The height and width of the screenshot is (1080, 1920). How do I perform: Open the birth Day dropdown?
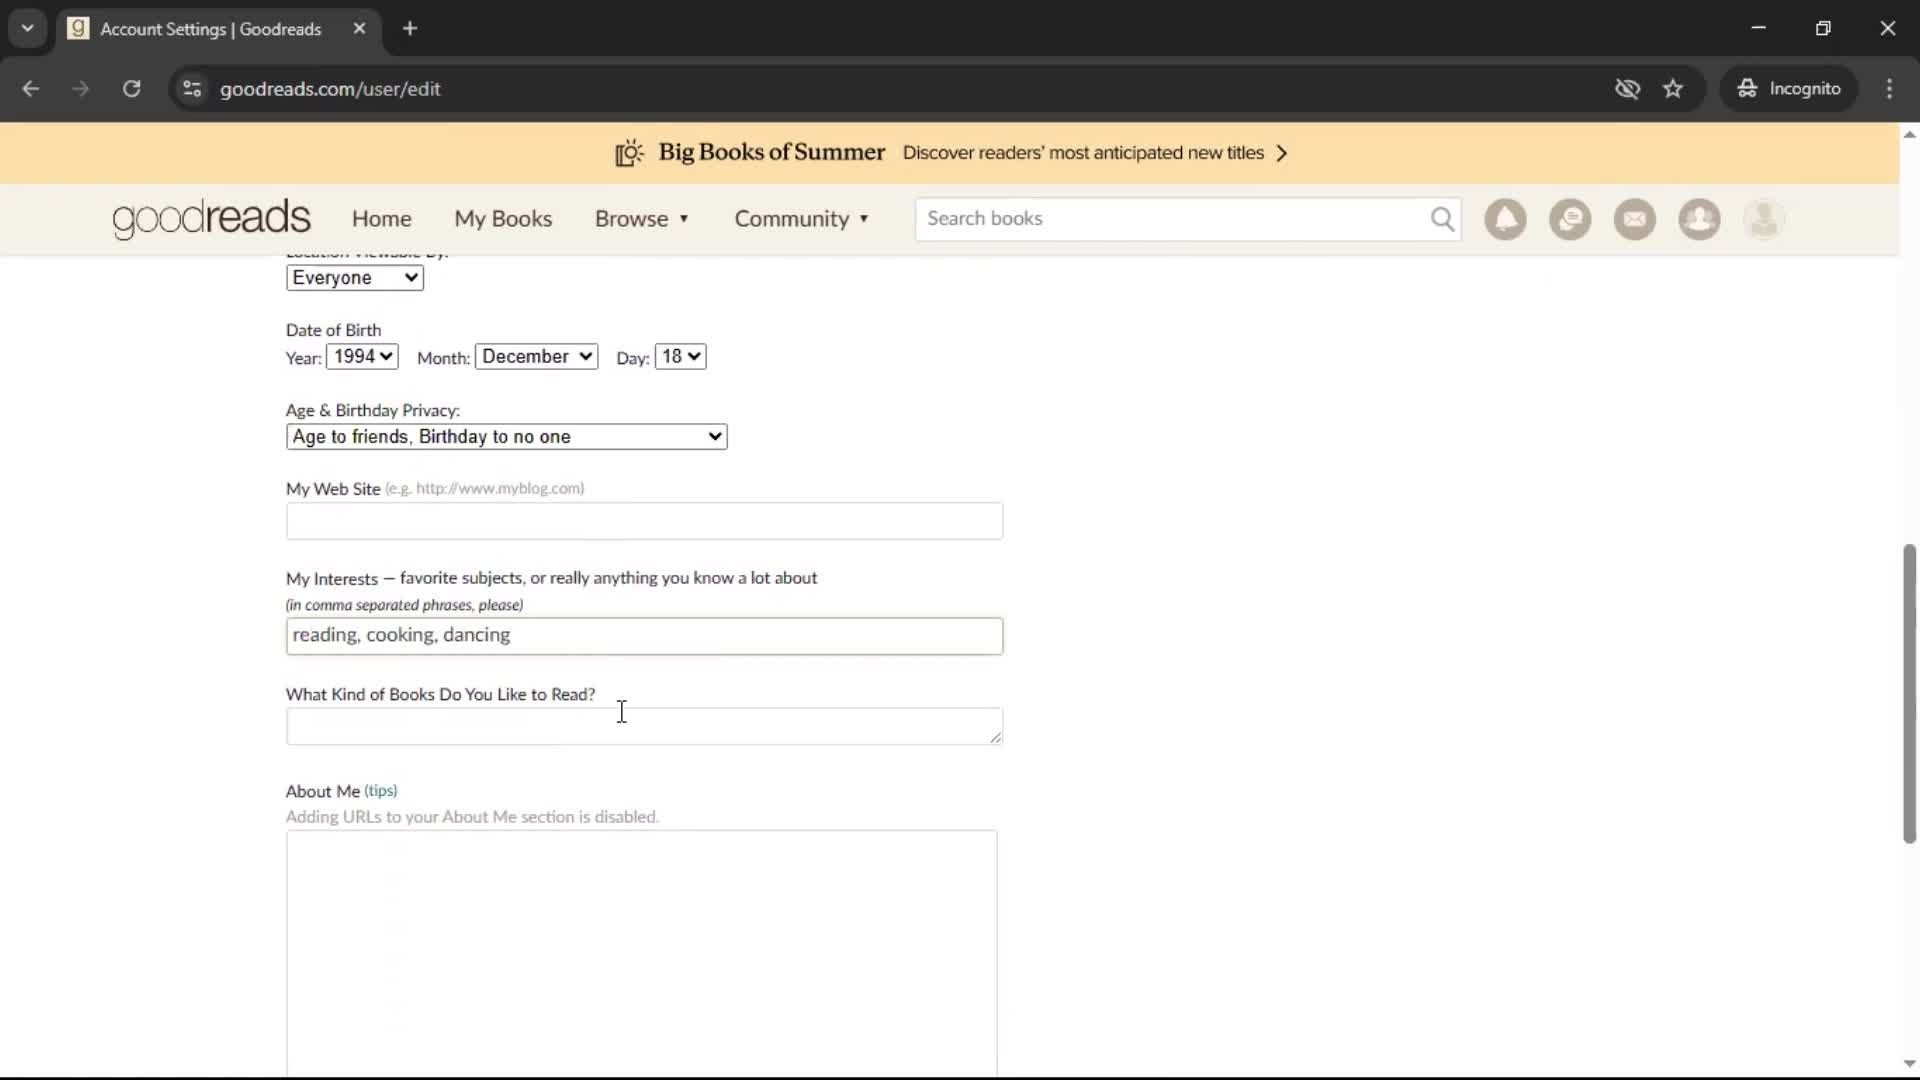(x=681, y=357)
